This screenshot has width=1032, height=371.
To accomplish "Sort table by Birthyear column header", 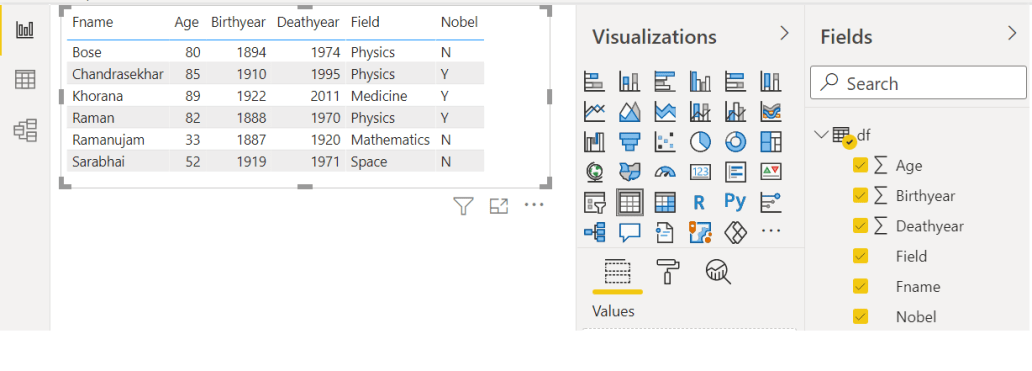I will tap(238, 22).
